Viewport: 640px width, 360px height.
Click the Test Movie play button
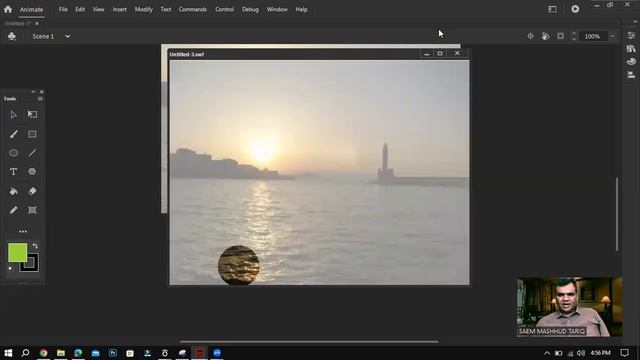coord(575,9)
